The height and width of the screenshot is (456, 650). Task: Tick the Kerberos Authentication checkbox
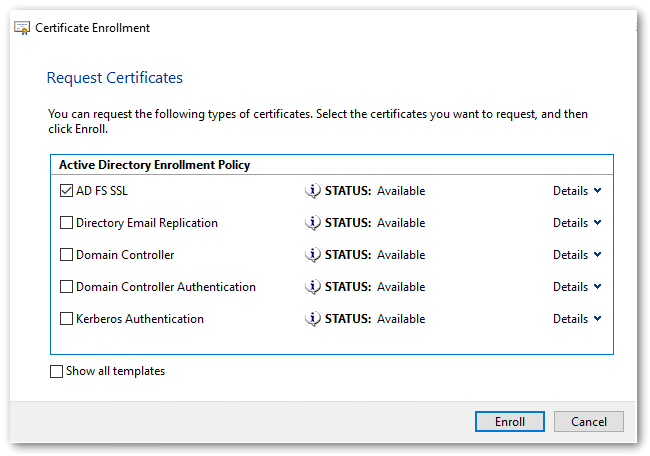[x=67, y=319]
